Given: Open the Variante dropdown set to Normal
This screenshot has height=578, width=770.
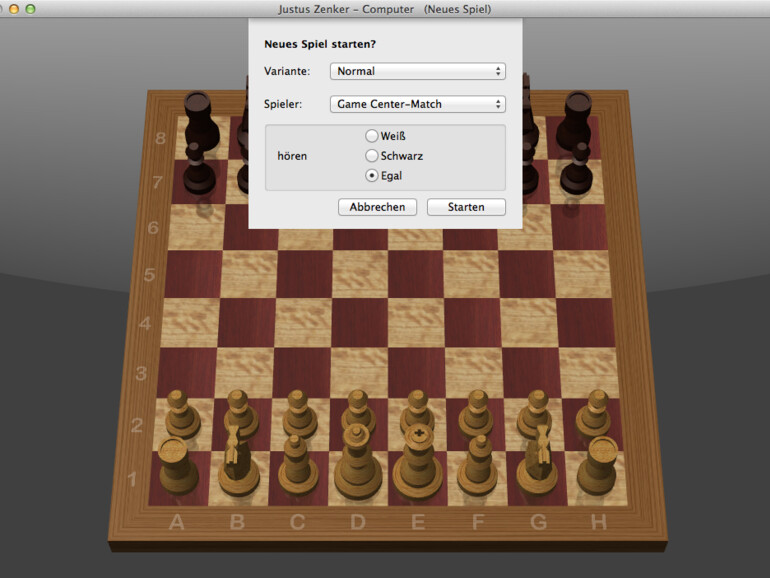Looking at the screenshot, I should [417, 71].
